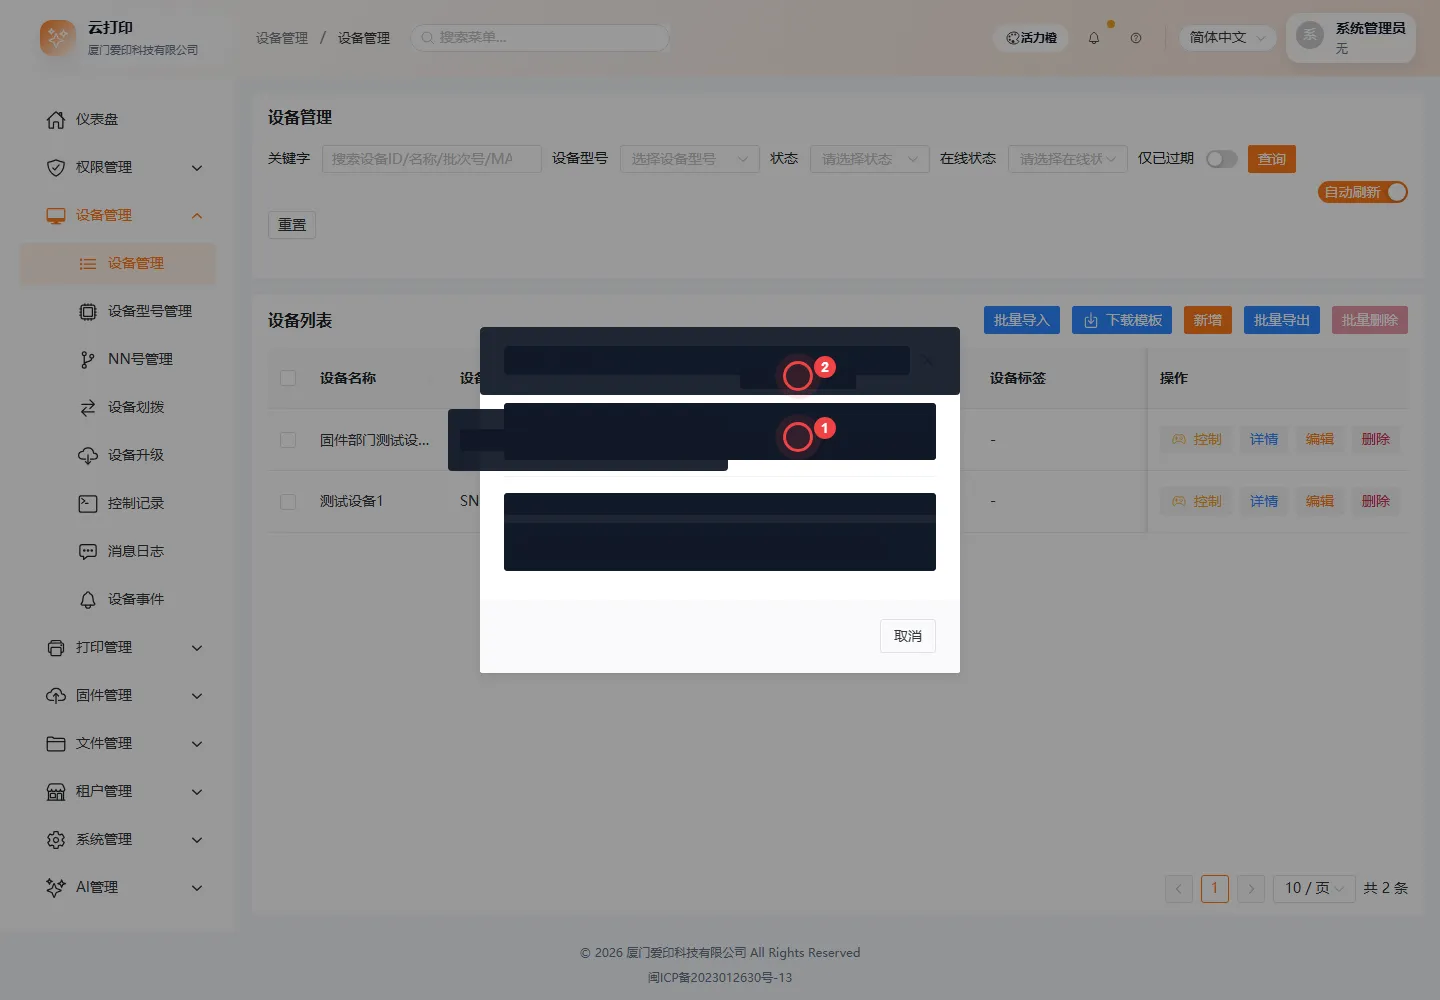The height and width of the screenshot is (1000, 1440).
Task: Click the 打印管理 printer icon
Action: click(x=56, y=647)
